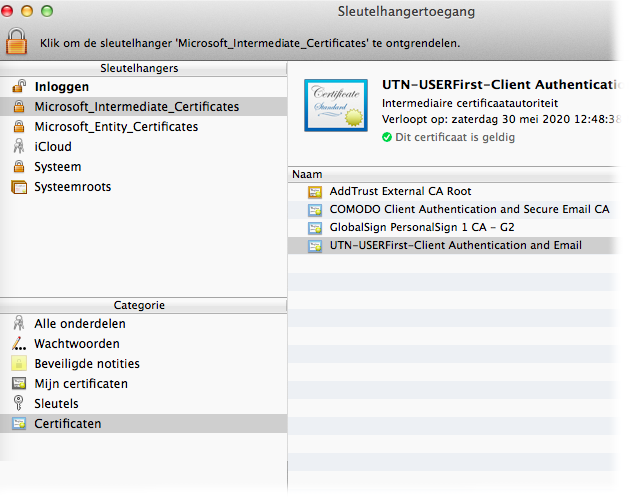The width and height of the screenshot is (629, 503).
Task: Open the Sleutels category
Action: click(144, 404)
